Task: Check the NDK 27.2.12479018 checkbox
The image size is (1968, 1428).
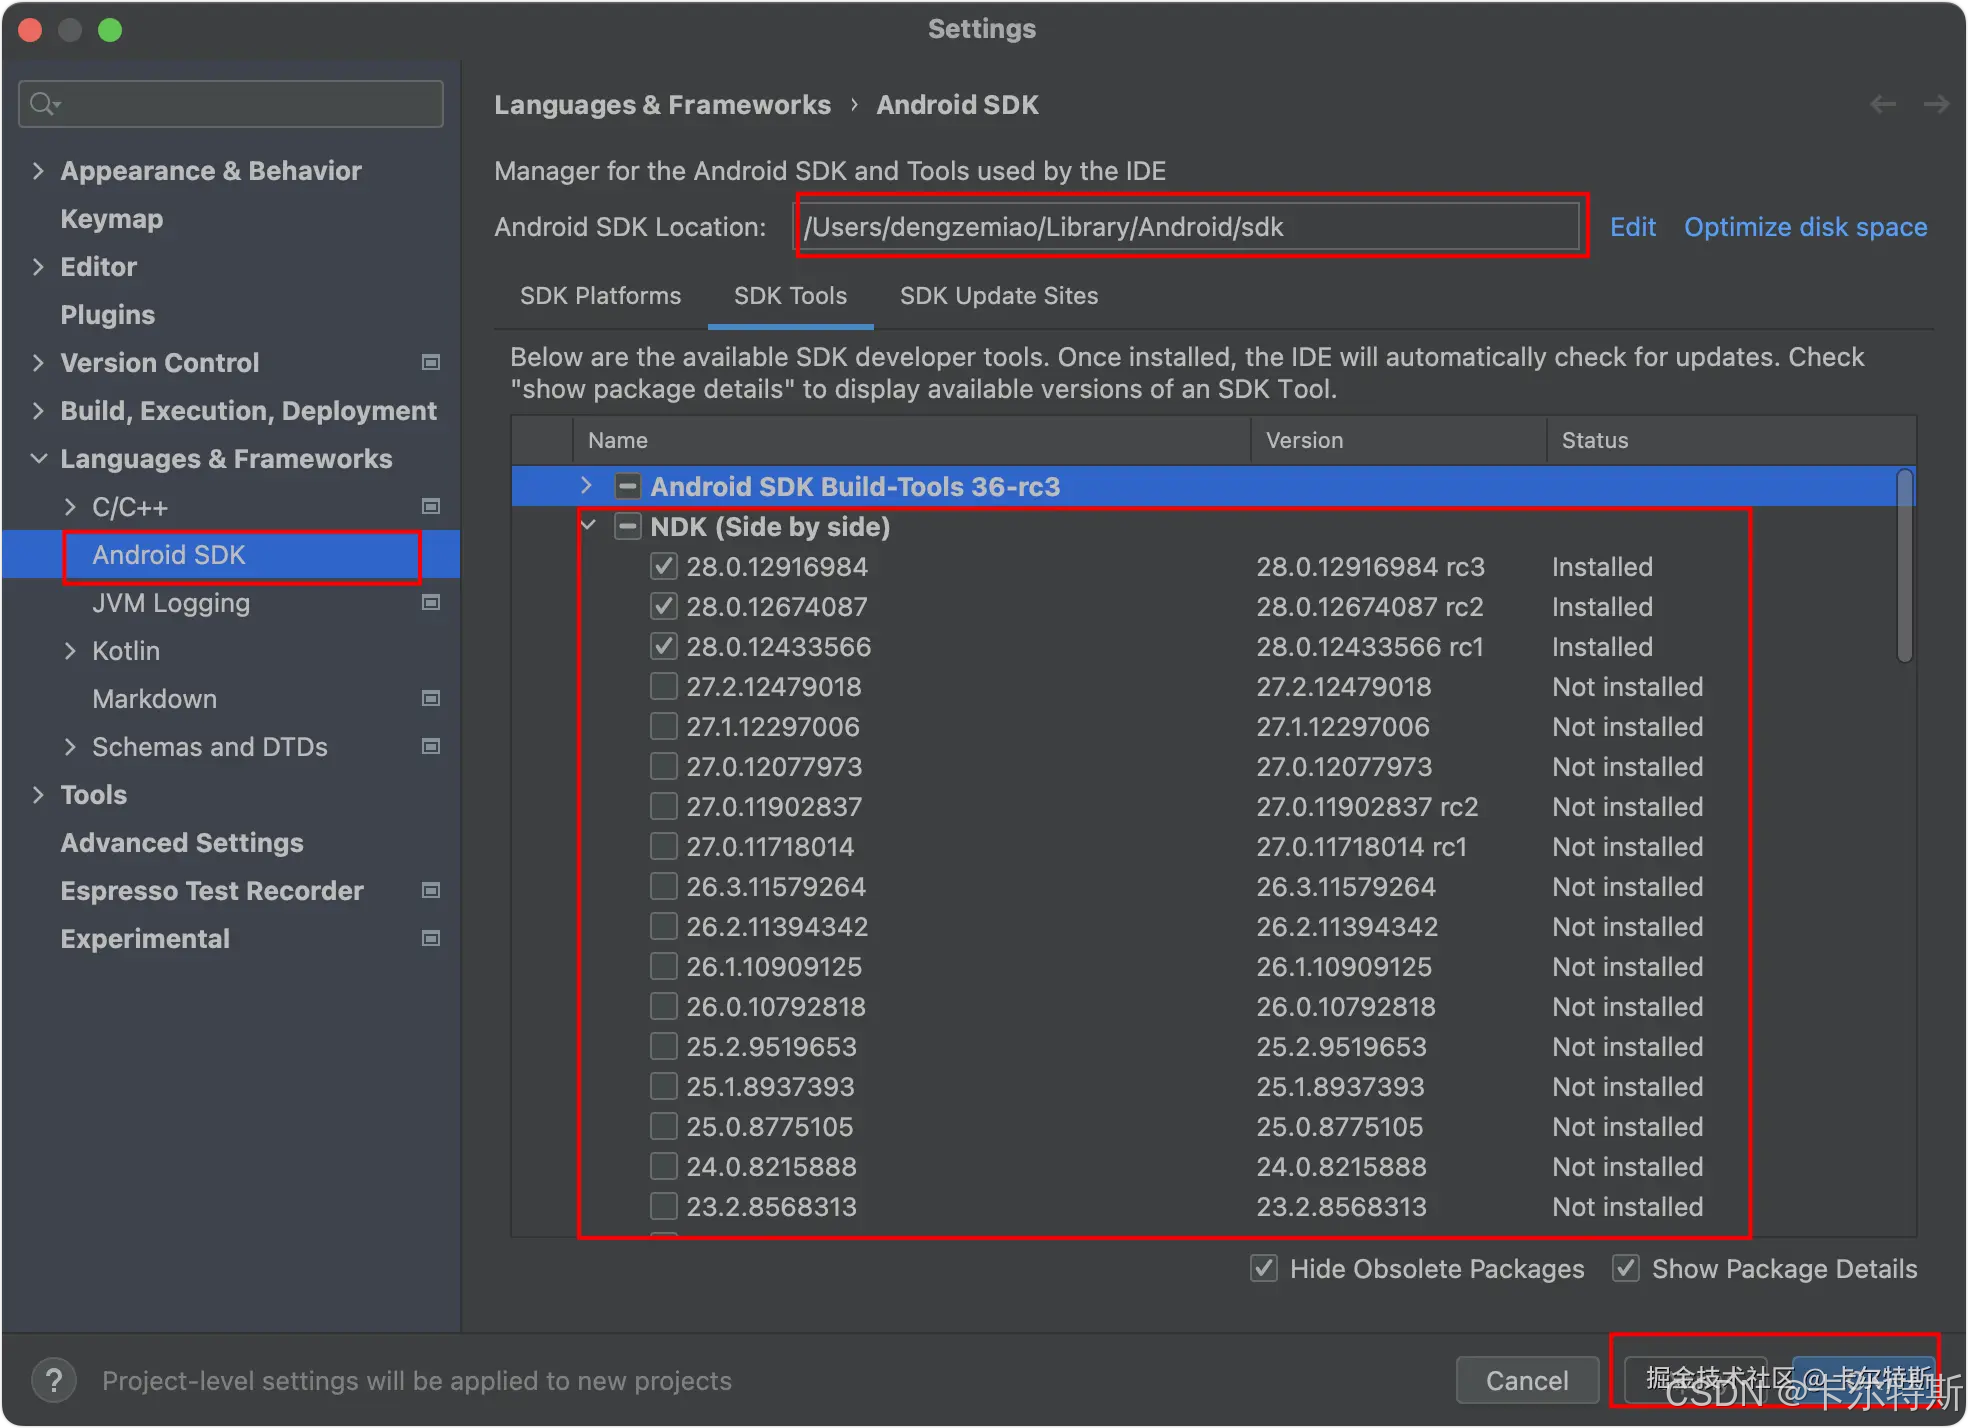Action: [663, 687]
